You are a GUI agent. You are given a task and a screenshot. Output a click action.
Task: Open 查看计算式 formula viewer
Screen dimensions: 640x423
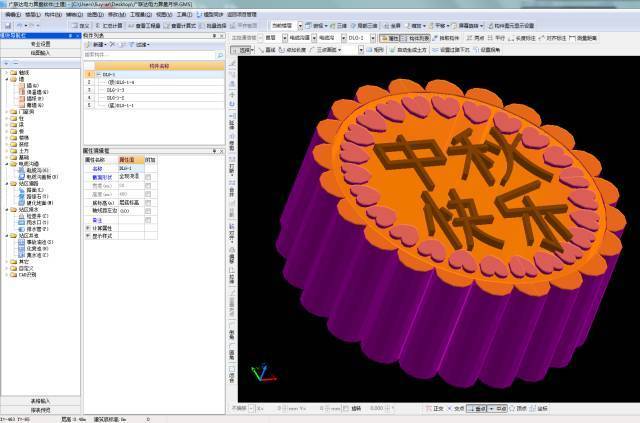click(x=180, y=26)
